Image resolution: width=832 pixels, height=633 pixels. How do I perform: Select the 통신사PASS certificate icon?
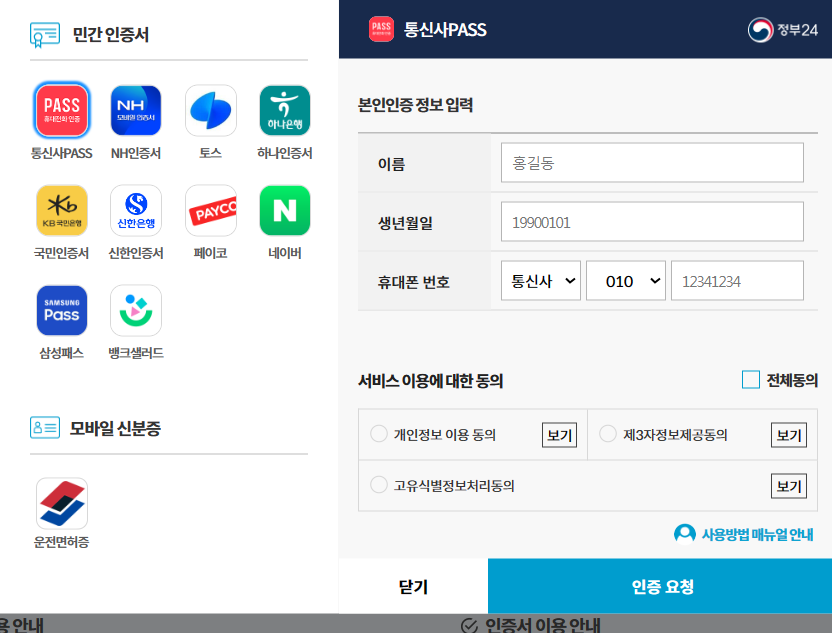pyautogui.click(x=62, y=110)
